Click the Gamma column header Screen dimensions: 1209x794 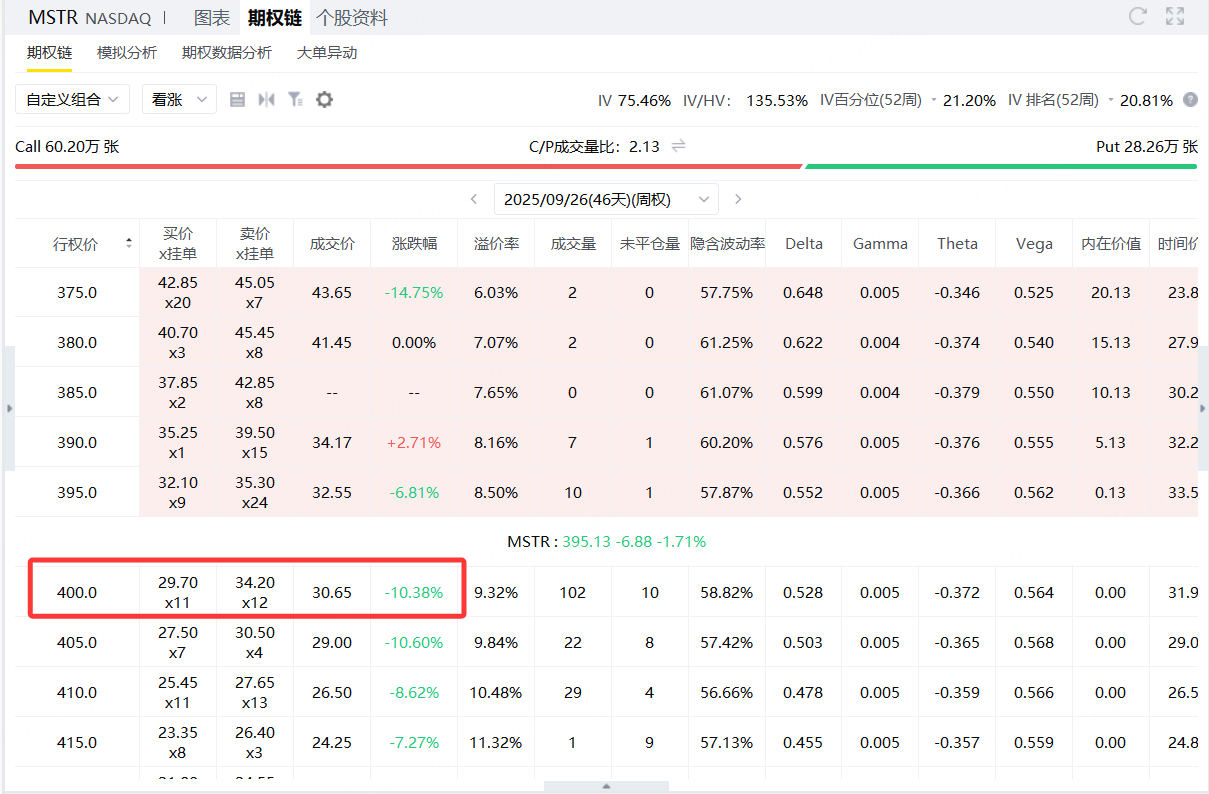[x=880, y=243]
